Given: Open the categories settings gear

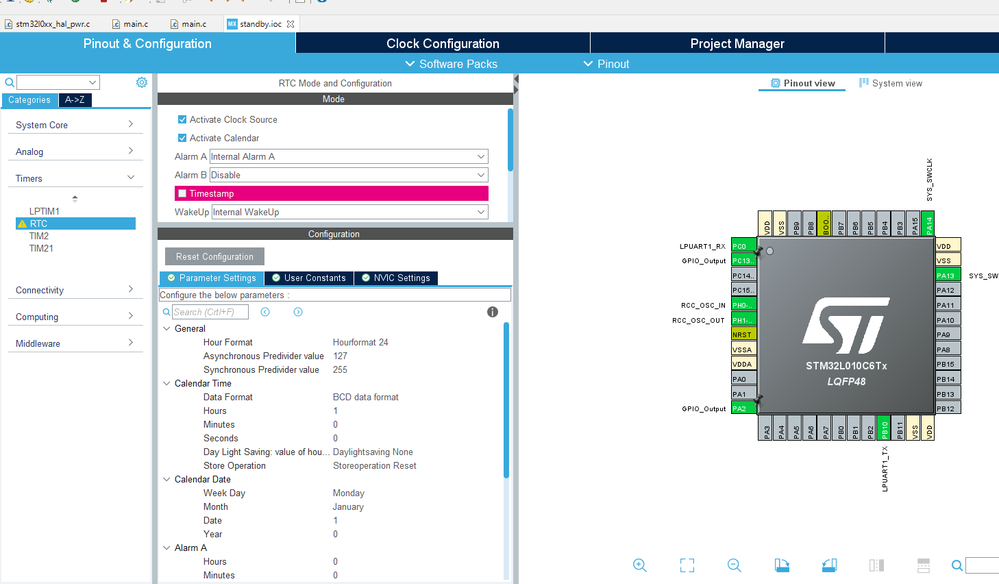Looking at the screenshot, I should [141, 82].
